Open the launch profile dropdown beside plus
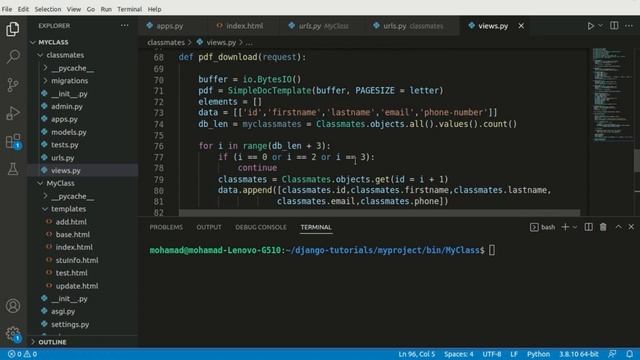The height and width of the screenshot is (360, 640). [x=575, y=227]
